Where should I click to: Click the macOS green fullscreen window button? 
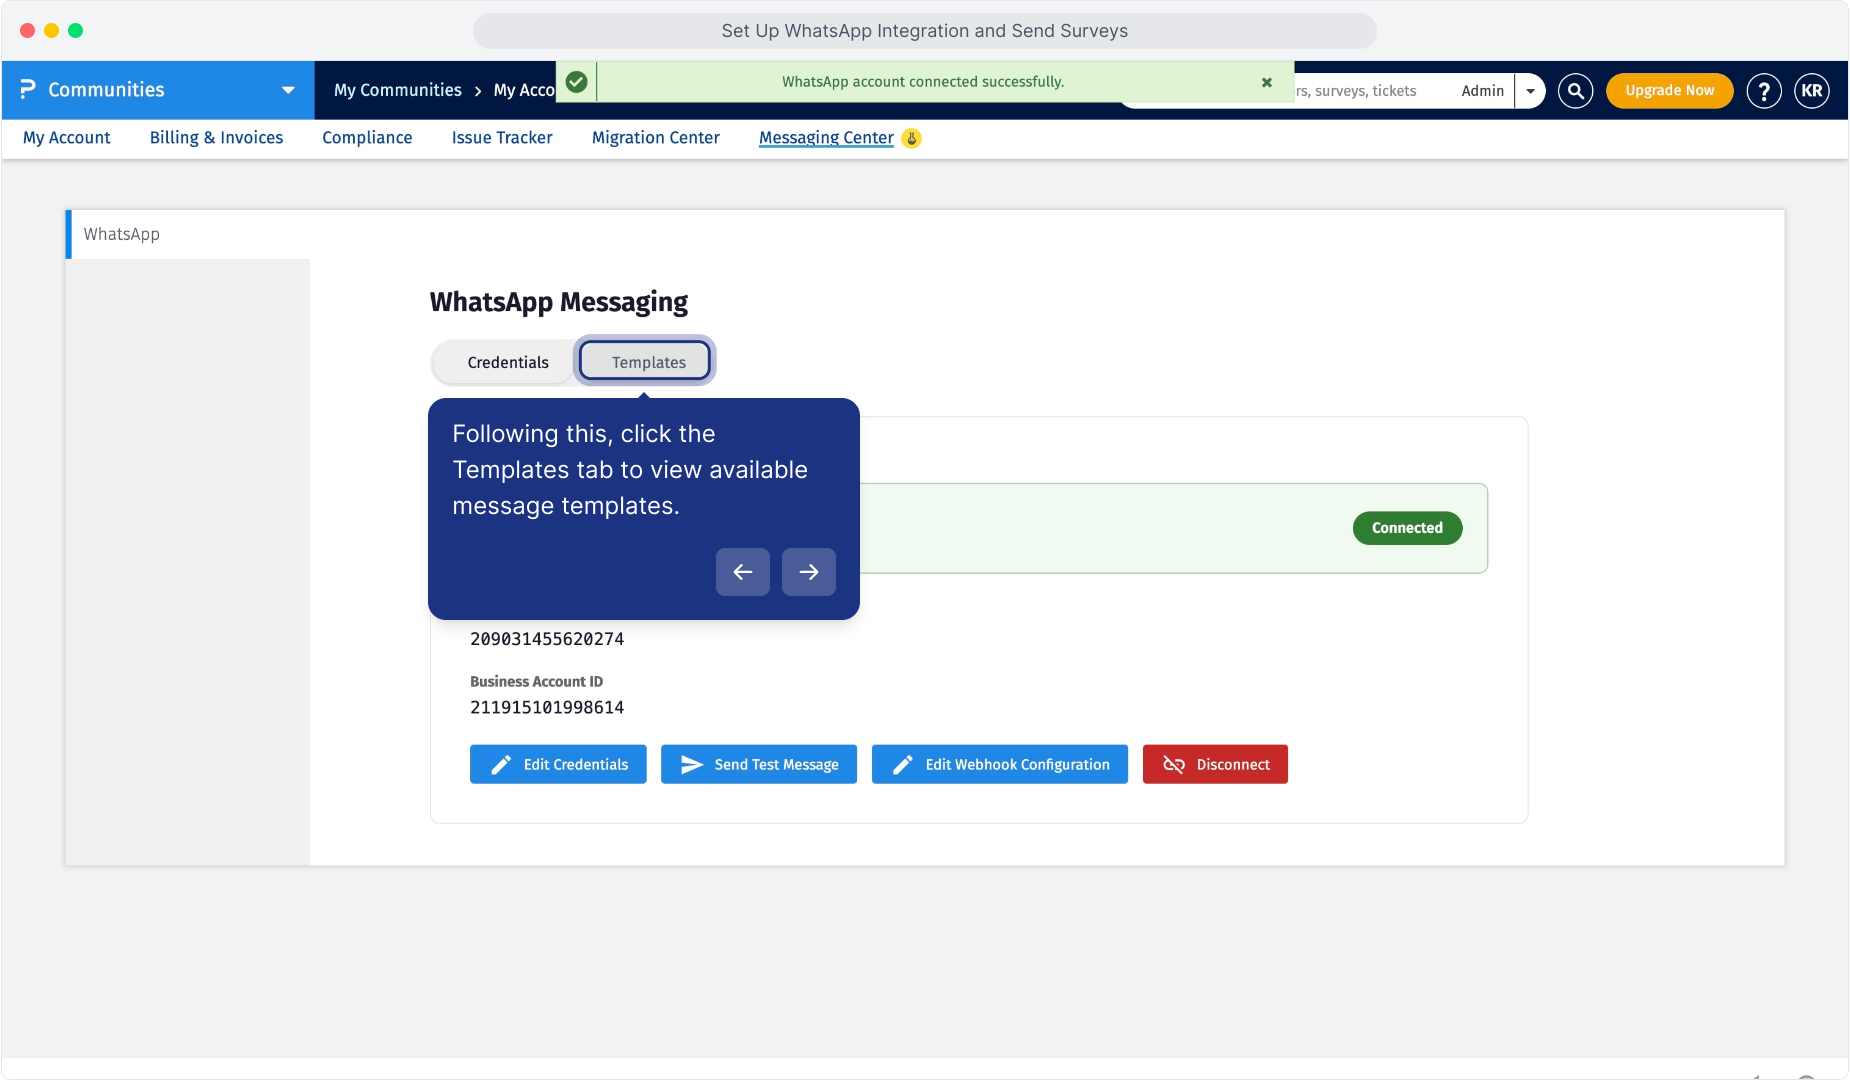76,31
